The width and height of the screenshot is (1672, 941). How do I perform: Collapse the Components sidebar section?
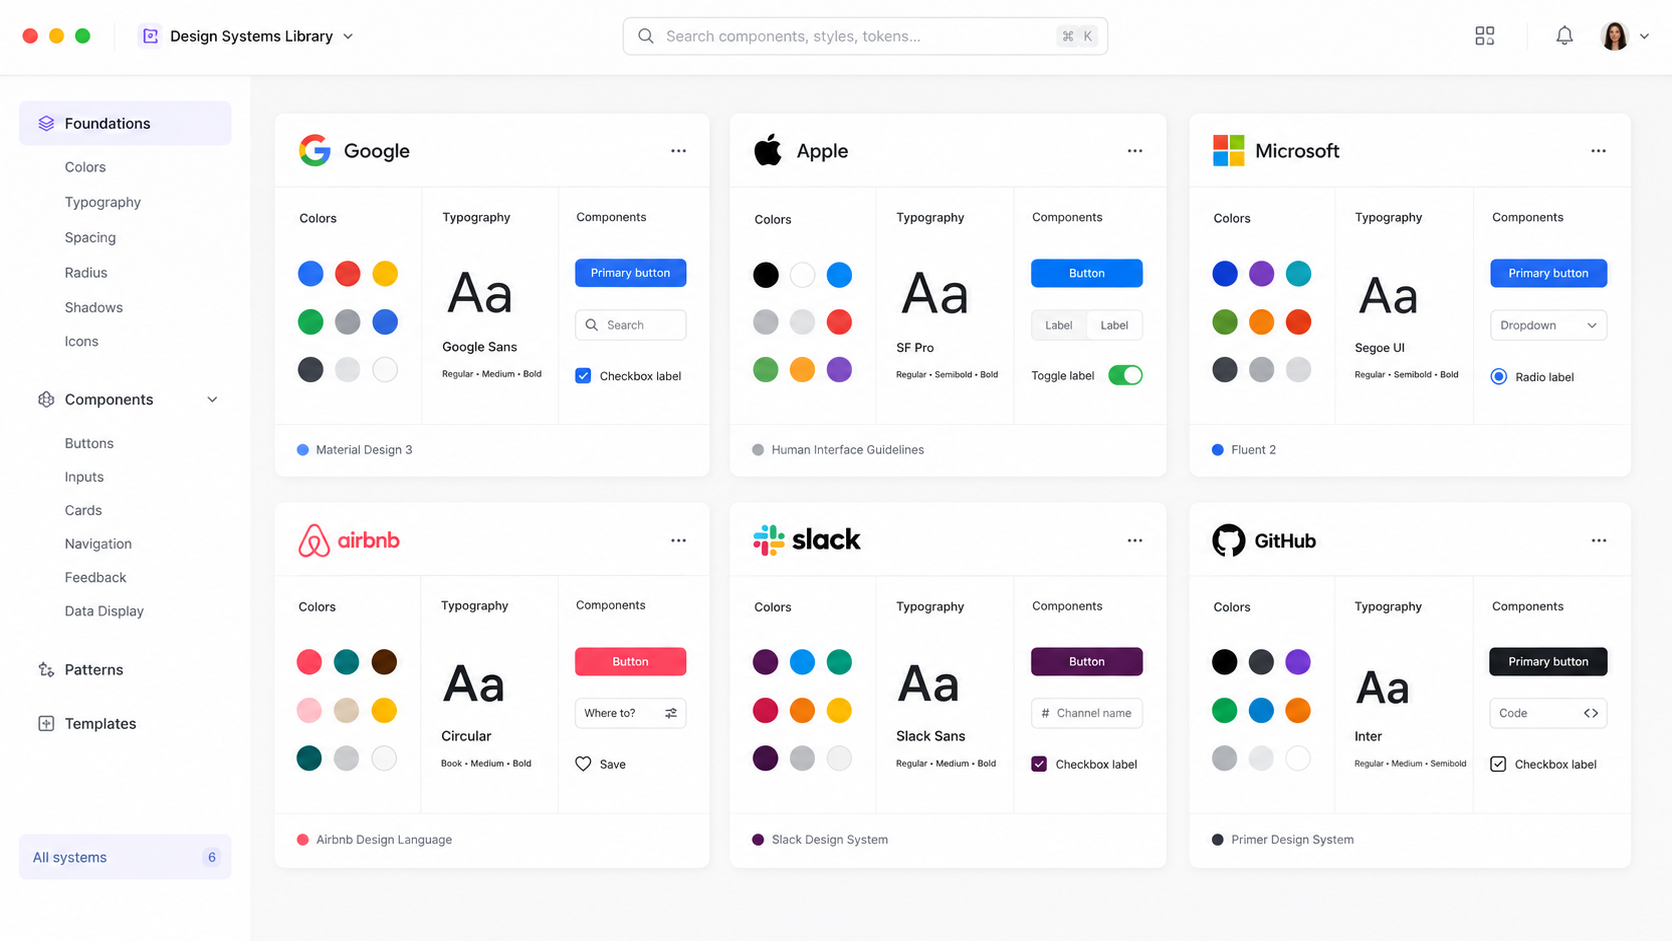(212, 400)
